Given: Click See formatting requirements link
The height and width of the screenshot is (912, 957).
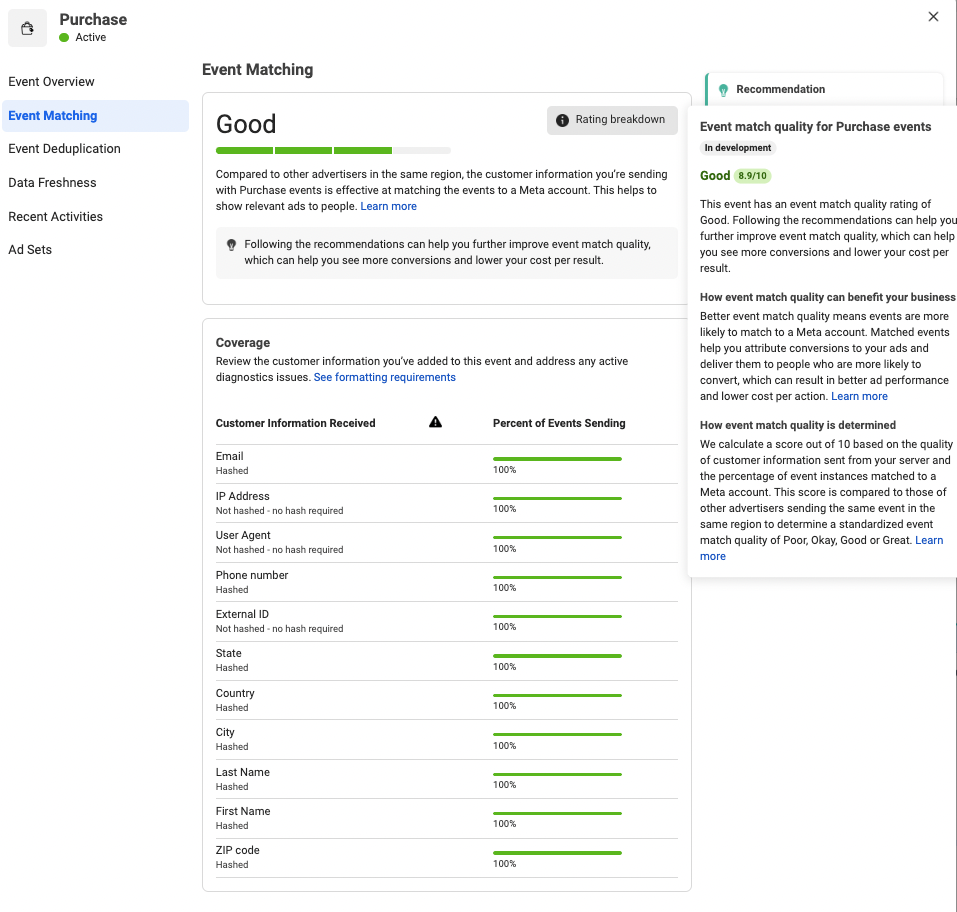Looking at the screenshot, I should (384, 378).
